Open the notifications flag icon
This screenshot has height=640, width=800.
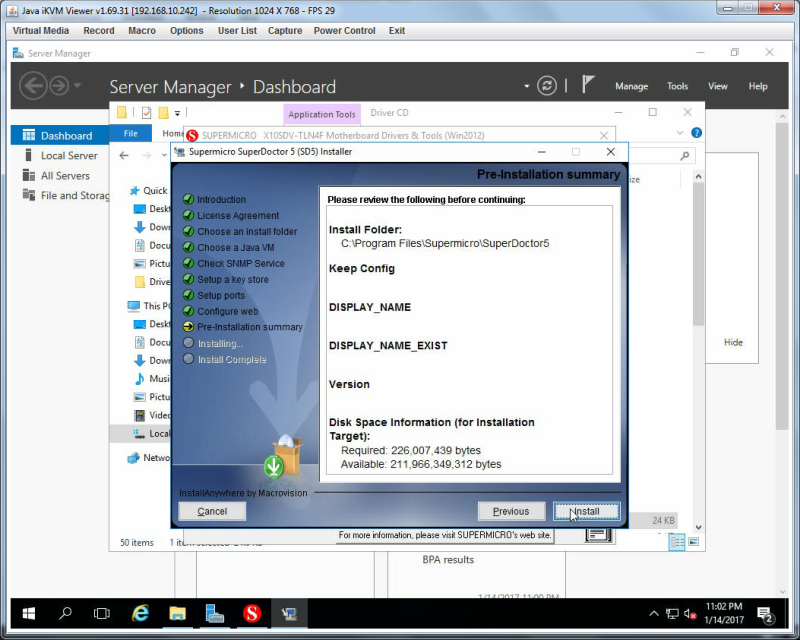click(588, 85)
